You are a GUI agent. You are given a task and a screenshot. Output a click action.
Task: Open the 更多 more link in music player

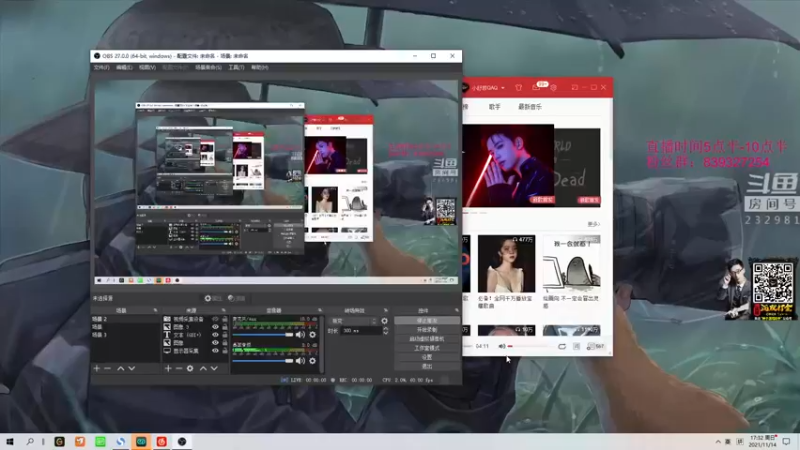click(x=593, y=224)
